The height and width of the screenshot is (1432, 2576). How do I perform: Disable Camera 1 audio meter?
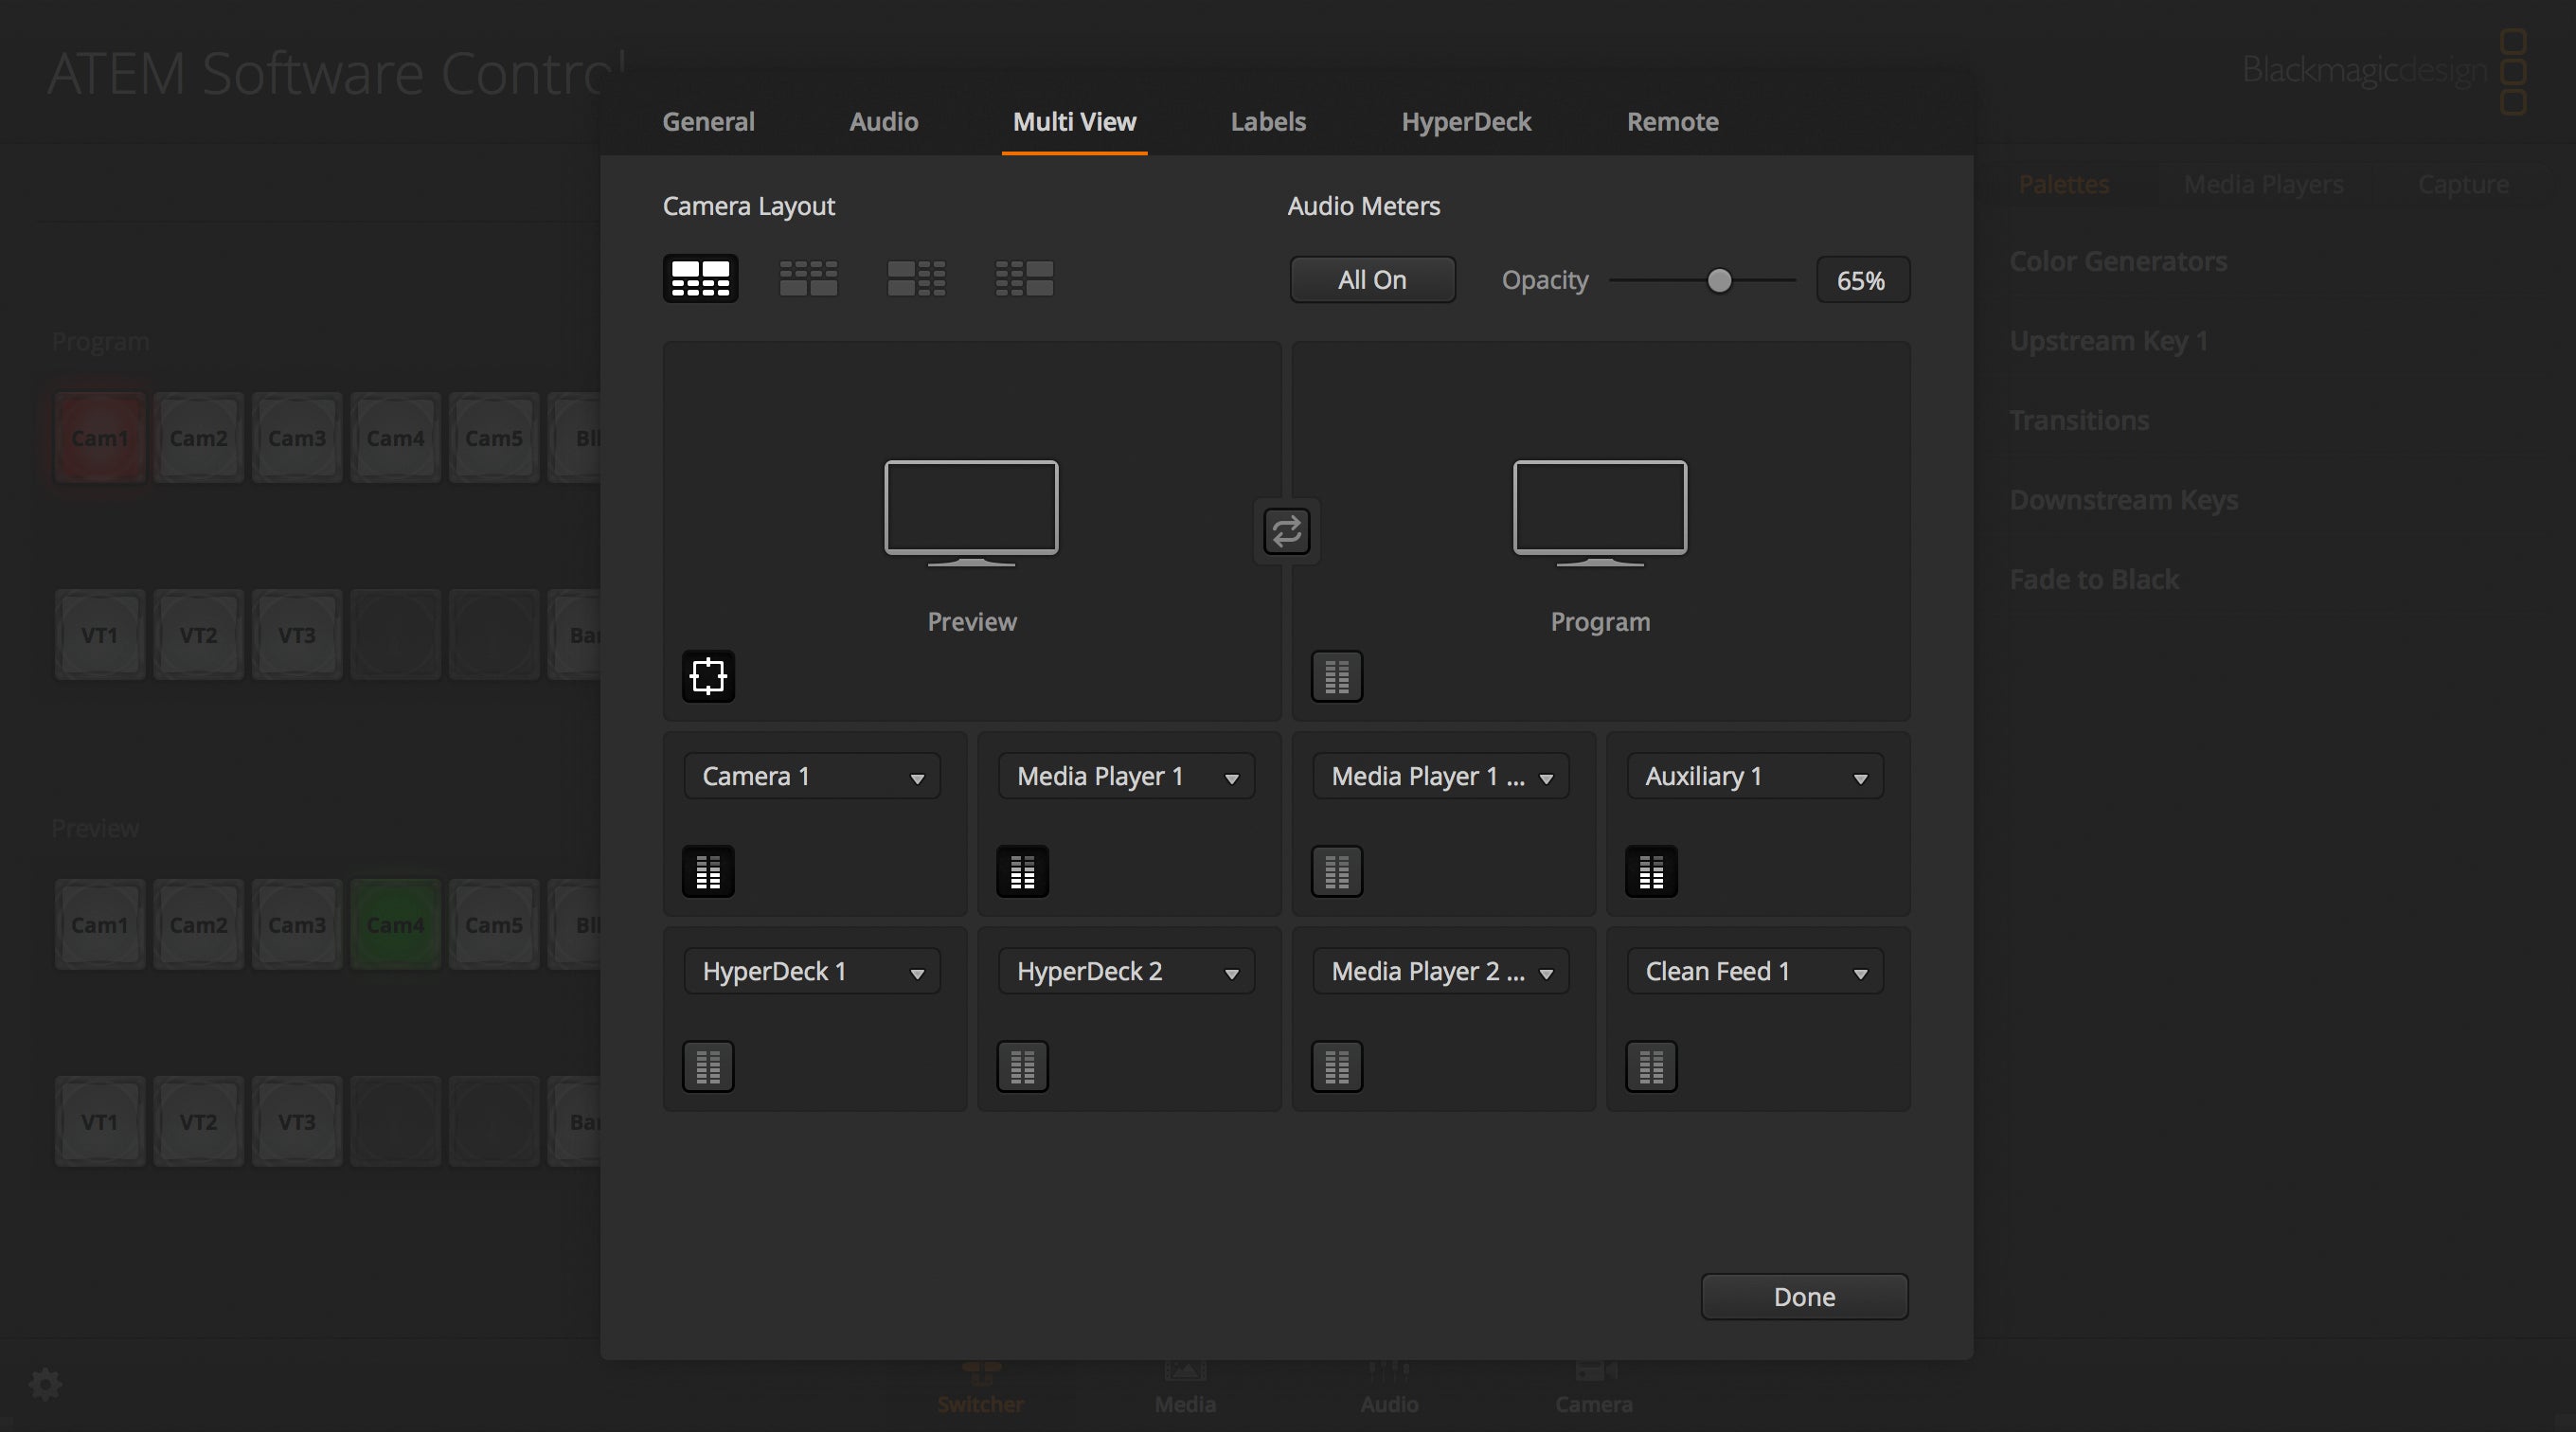[708, 871]
